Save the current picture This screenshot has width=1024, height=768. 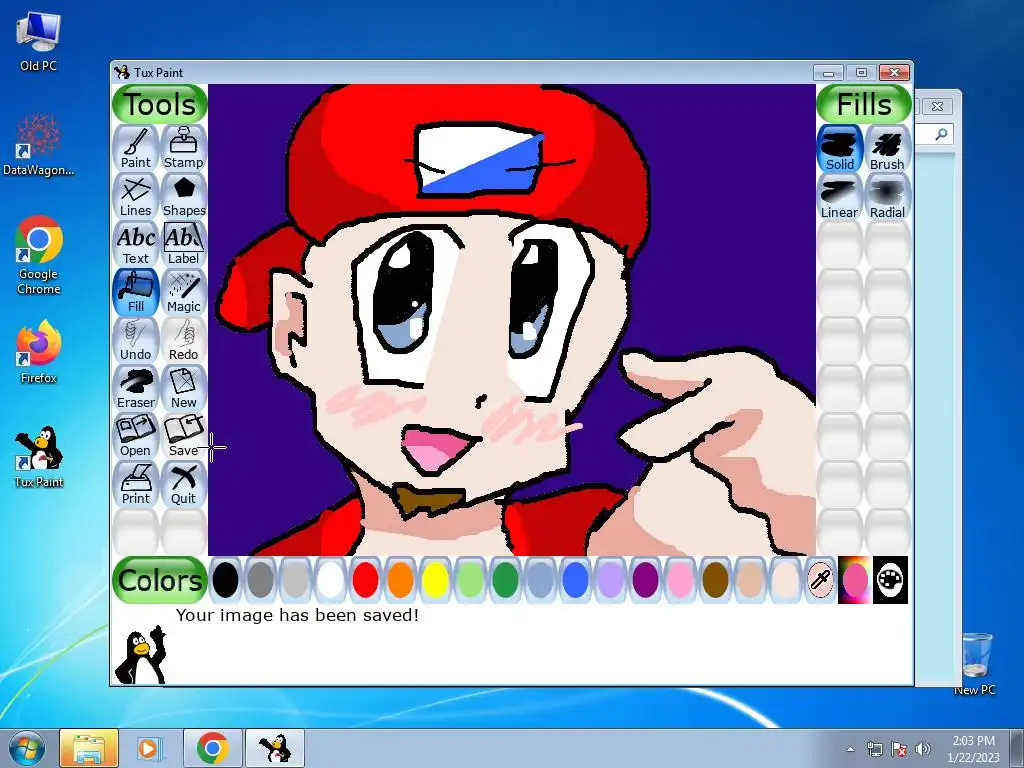tap(184, 436)
